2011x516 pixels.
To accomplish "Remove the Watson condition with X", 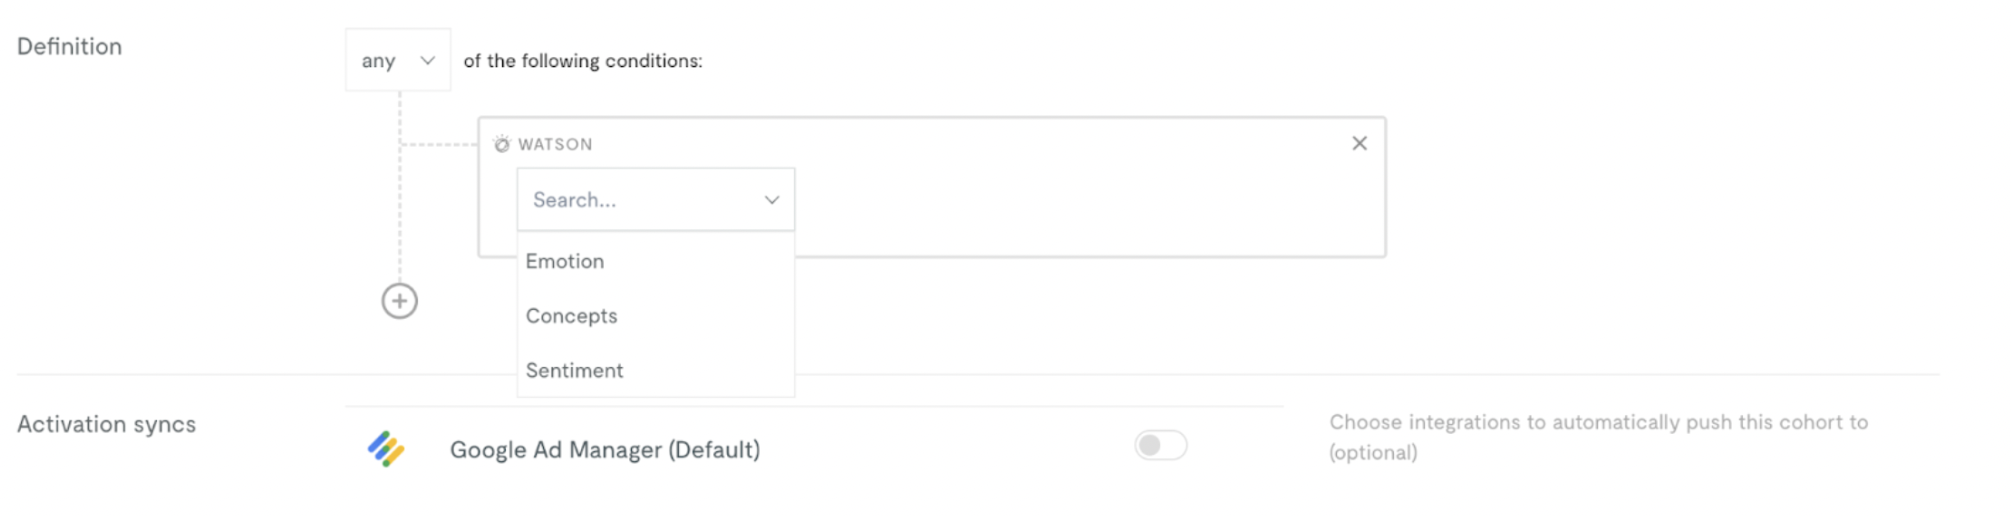I will pos(1359,143).
